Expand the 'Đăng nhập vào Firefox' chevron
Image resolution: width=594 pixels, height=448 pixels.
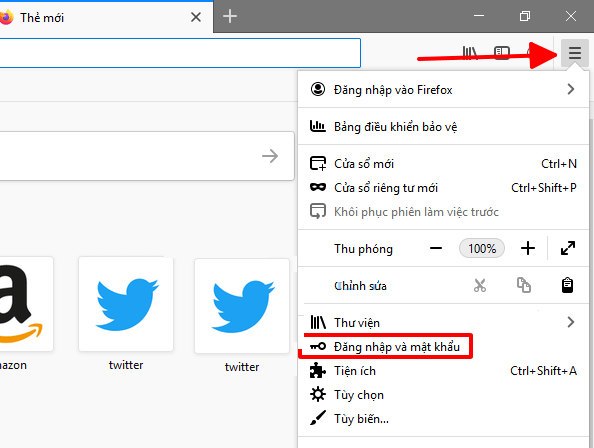point(571,89)
